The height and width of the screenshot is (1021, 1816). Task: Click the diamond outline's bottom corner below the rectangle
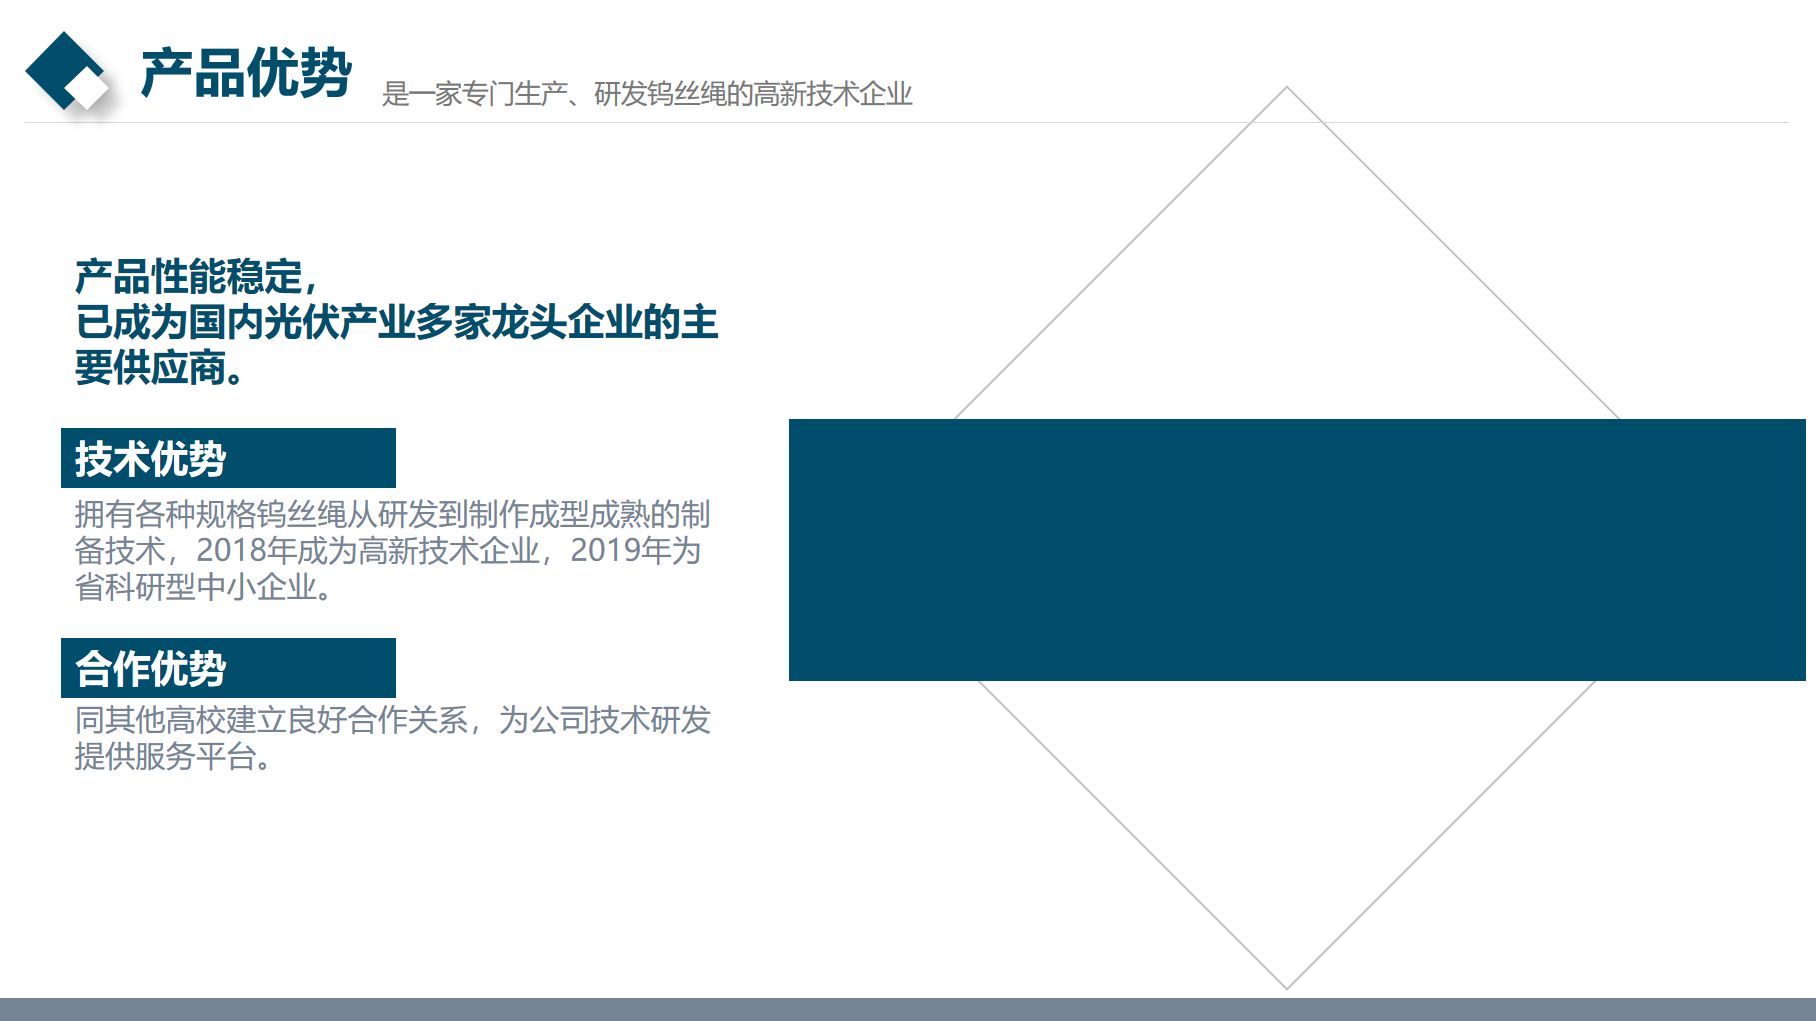pos(1287,986)
